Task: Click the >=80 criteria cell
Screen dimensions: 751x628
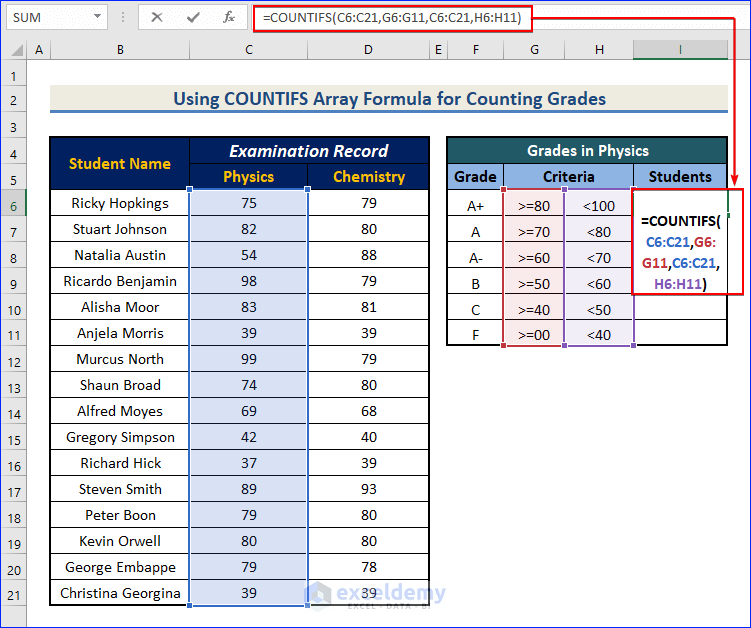Action: click(x=534, y=207)
